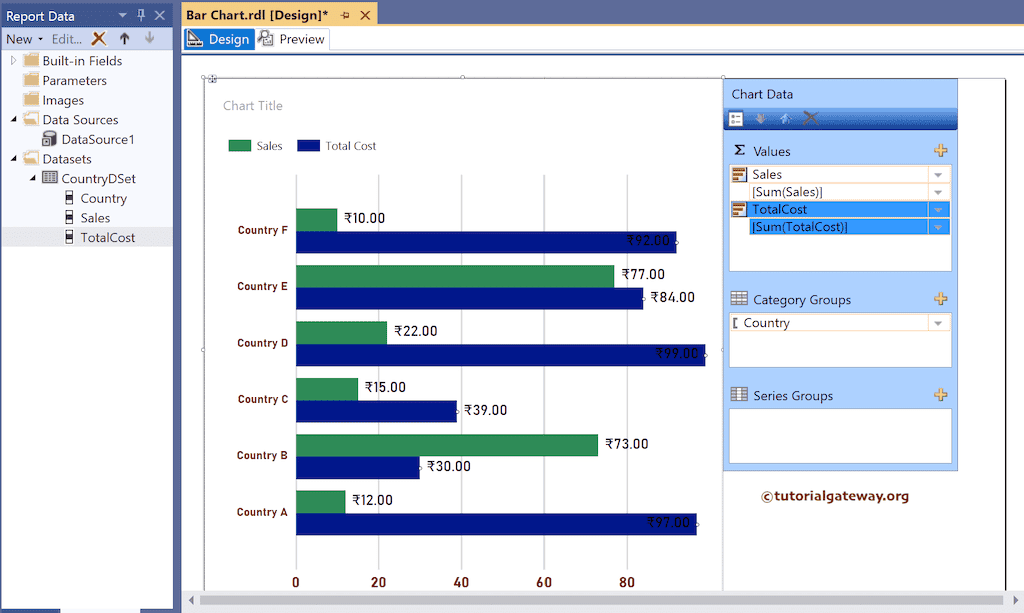Select the TotalCost field in CountryDSet
Image resolution: width=1024 pixels, height=613 pixels.
107,237
